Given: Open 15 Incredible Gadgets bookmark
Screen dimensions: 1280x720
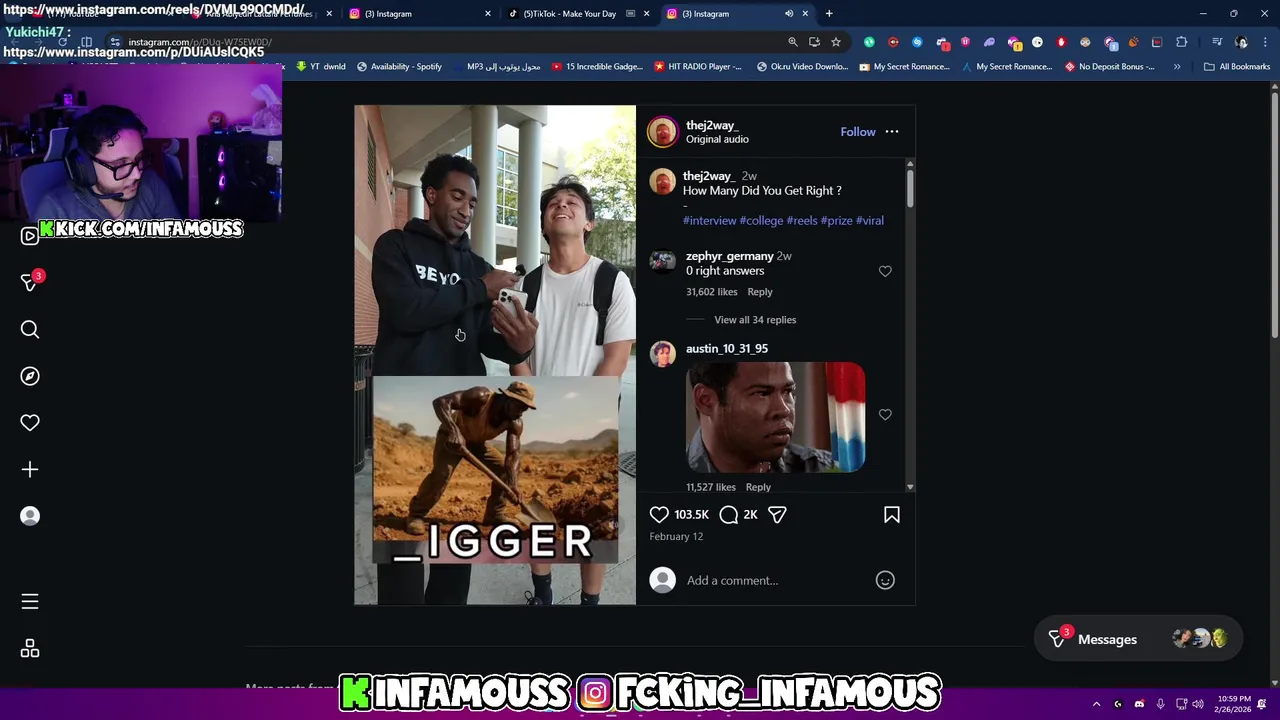Looking at the screenshot, I should point(597,67).
